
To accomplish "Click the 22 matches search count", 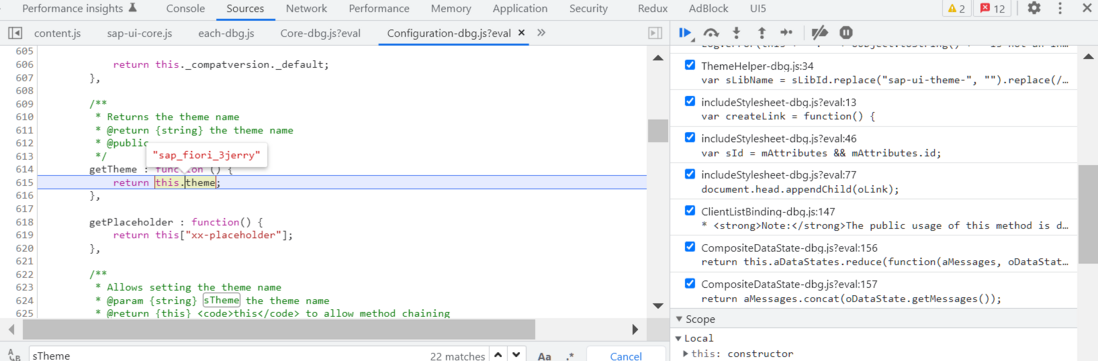I will (x=458, y=356).
